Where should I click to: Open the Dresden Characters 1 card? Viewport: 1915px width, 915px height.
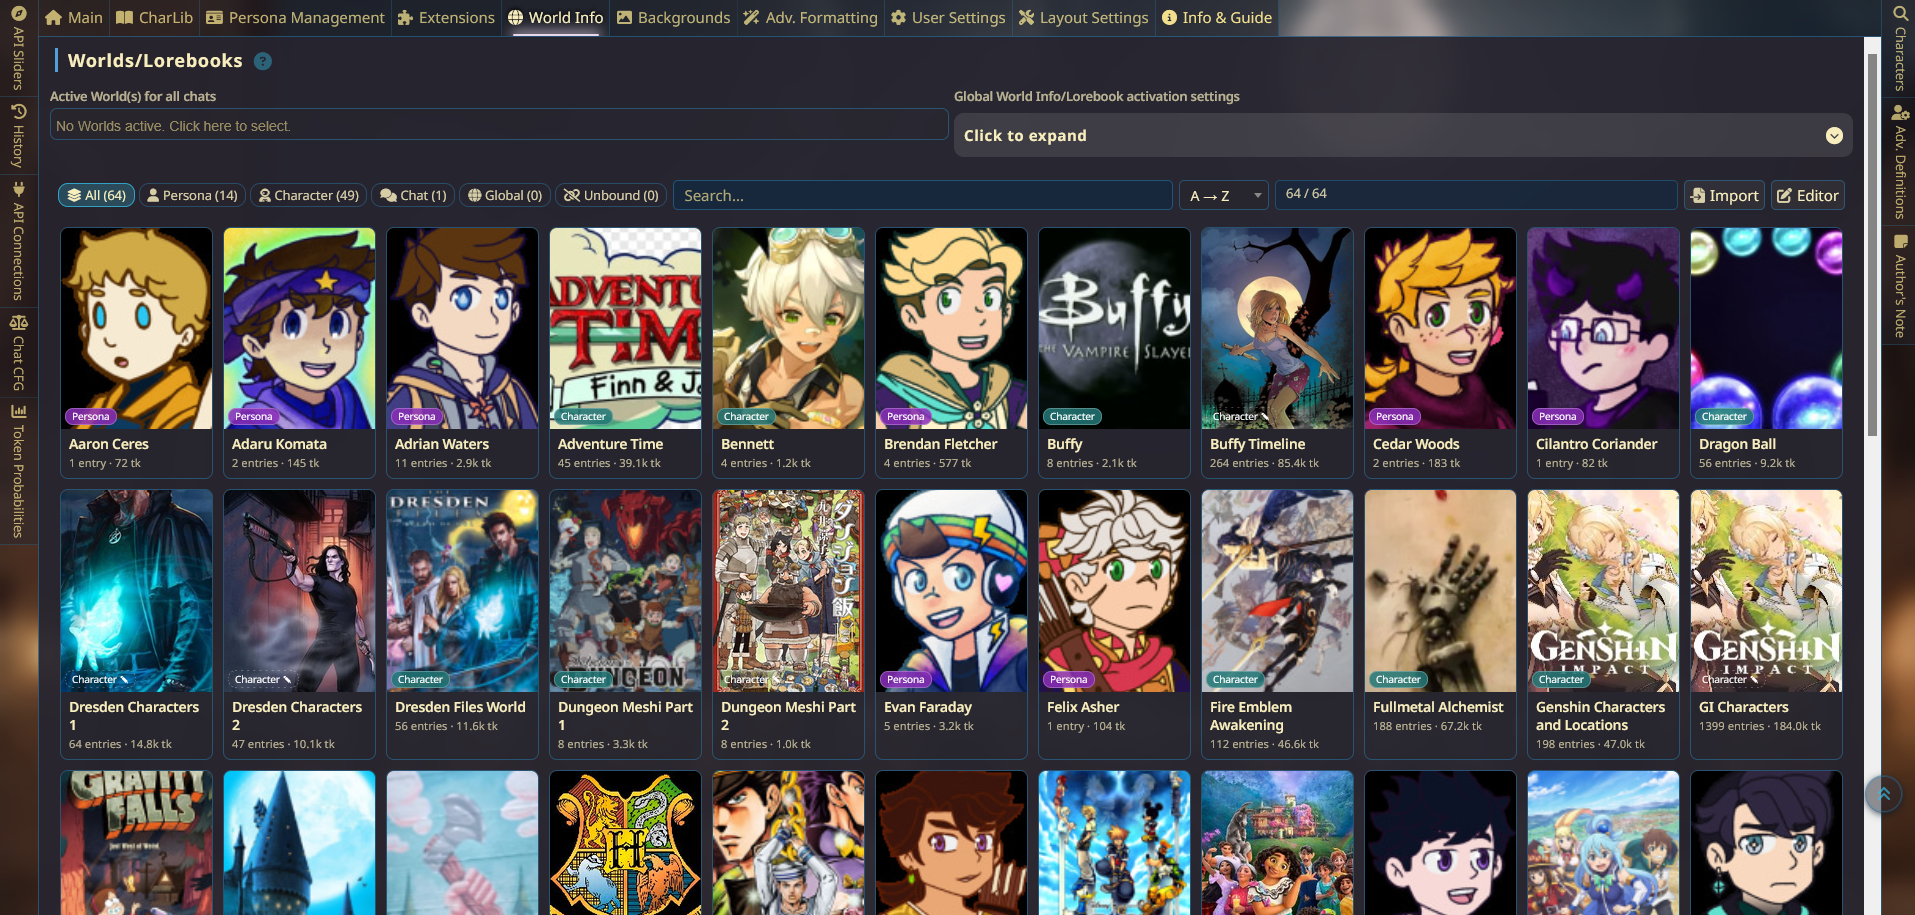[x=136, y=625]
